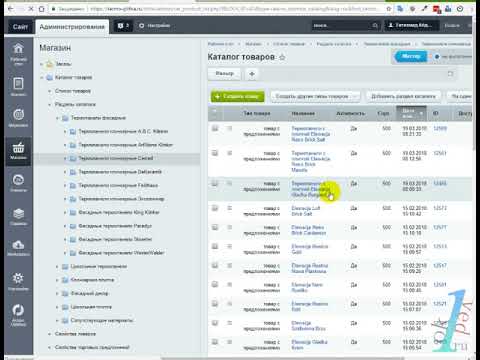
Task: Check the Retro Brick Cardamon product row
Action: [x=215, y=227]
